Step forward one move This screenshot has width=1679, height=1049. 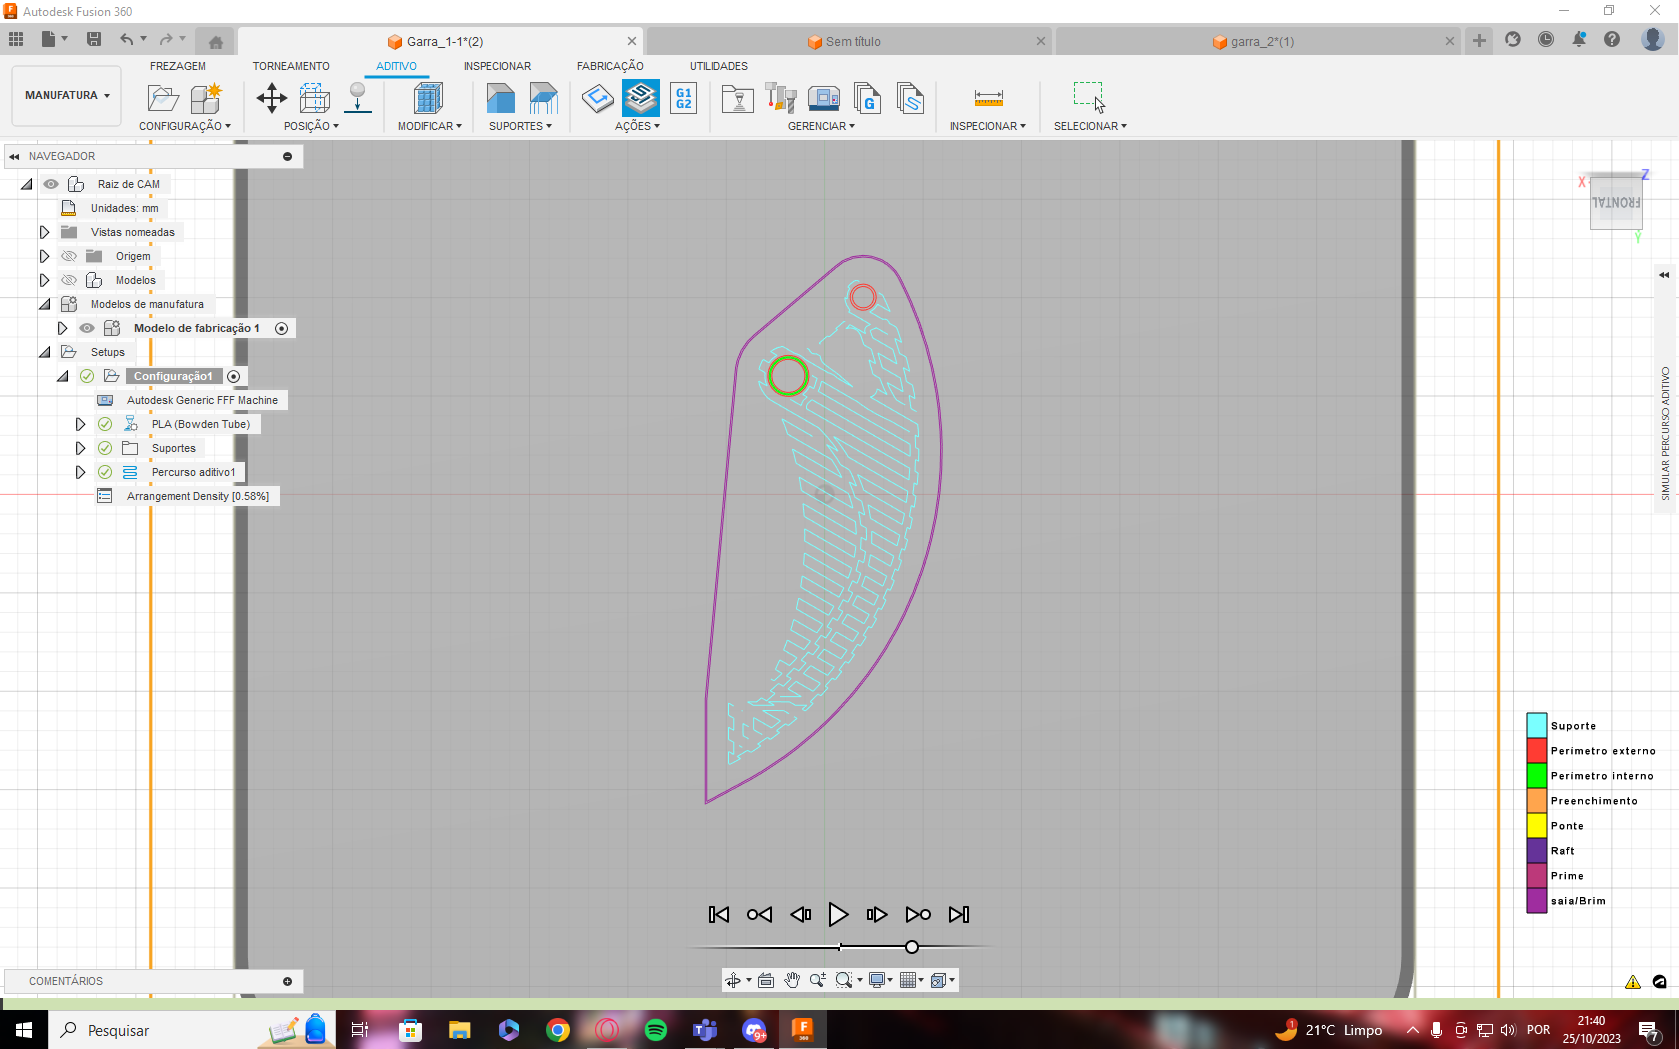coord(876,914)
